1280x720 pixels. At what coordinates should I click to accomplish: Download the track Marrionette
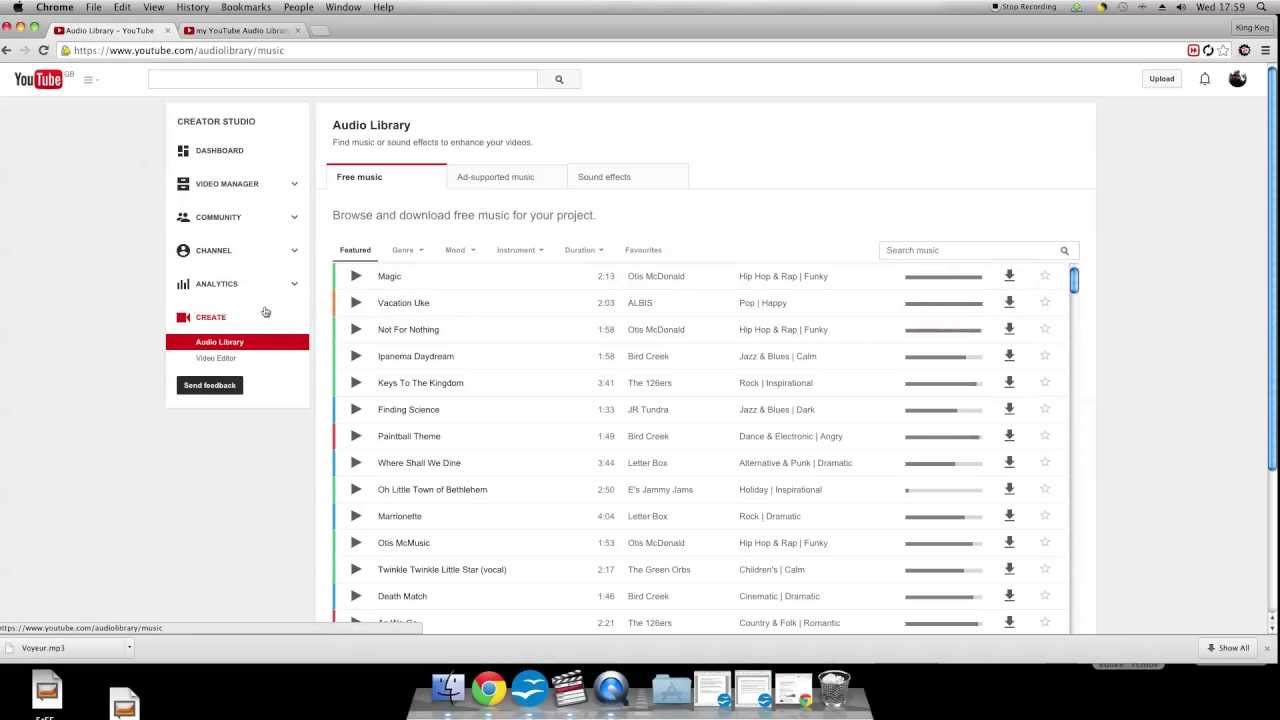(x=1009, y=516)
